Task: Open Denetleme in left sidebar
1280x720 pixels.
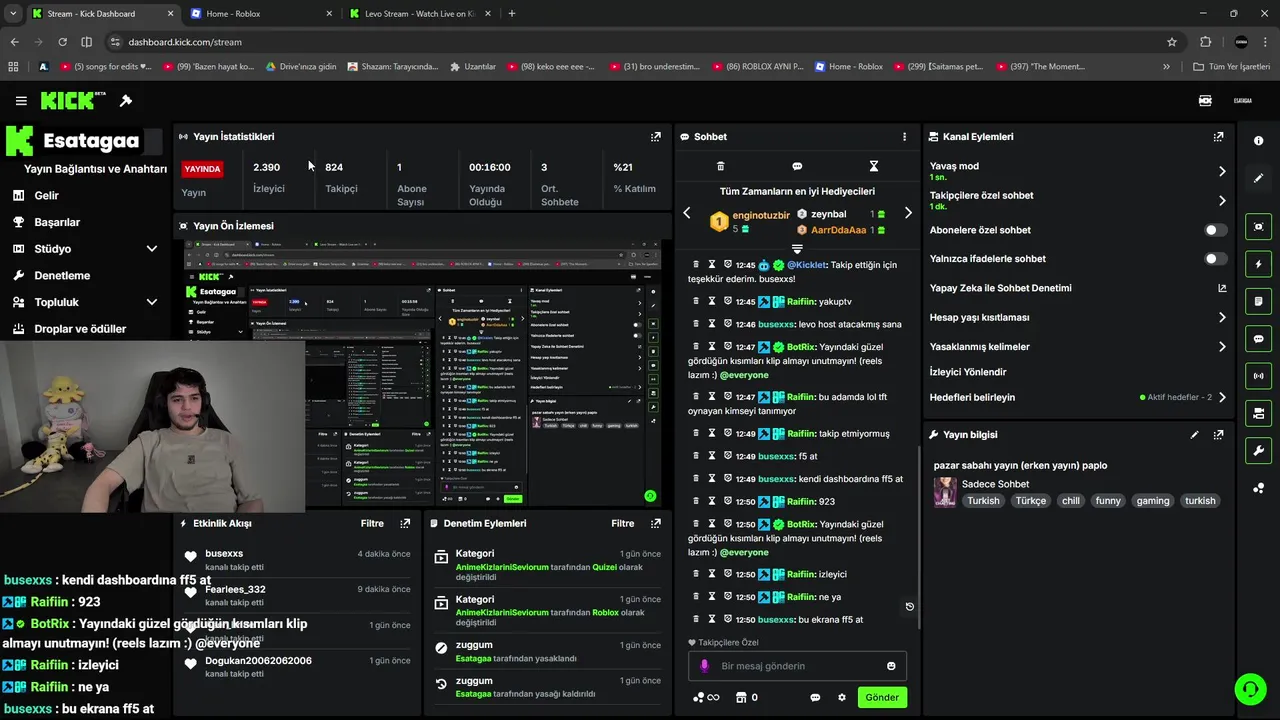Action: pos(61,276)
